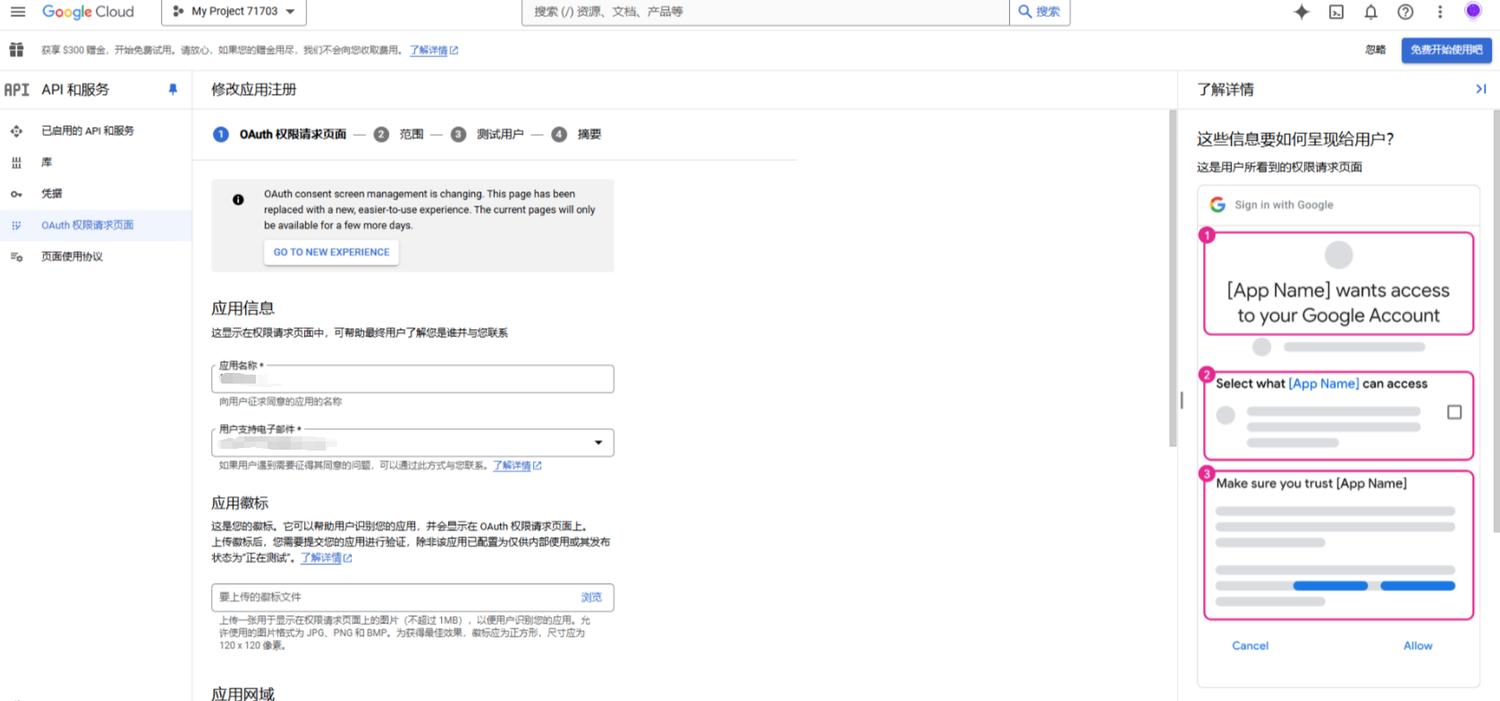Click the info icon in the OAuth notice
Screen dimensions: 1500x701
click(238, 199)
